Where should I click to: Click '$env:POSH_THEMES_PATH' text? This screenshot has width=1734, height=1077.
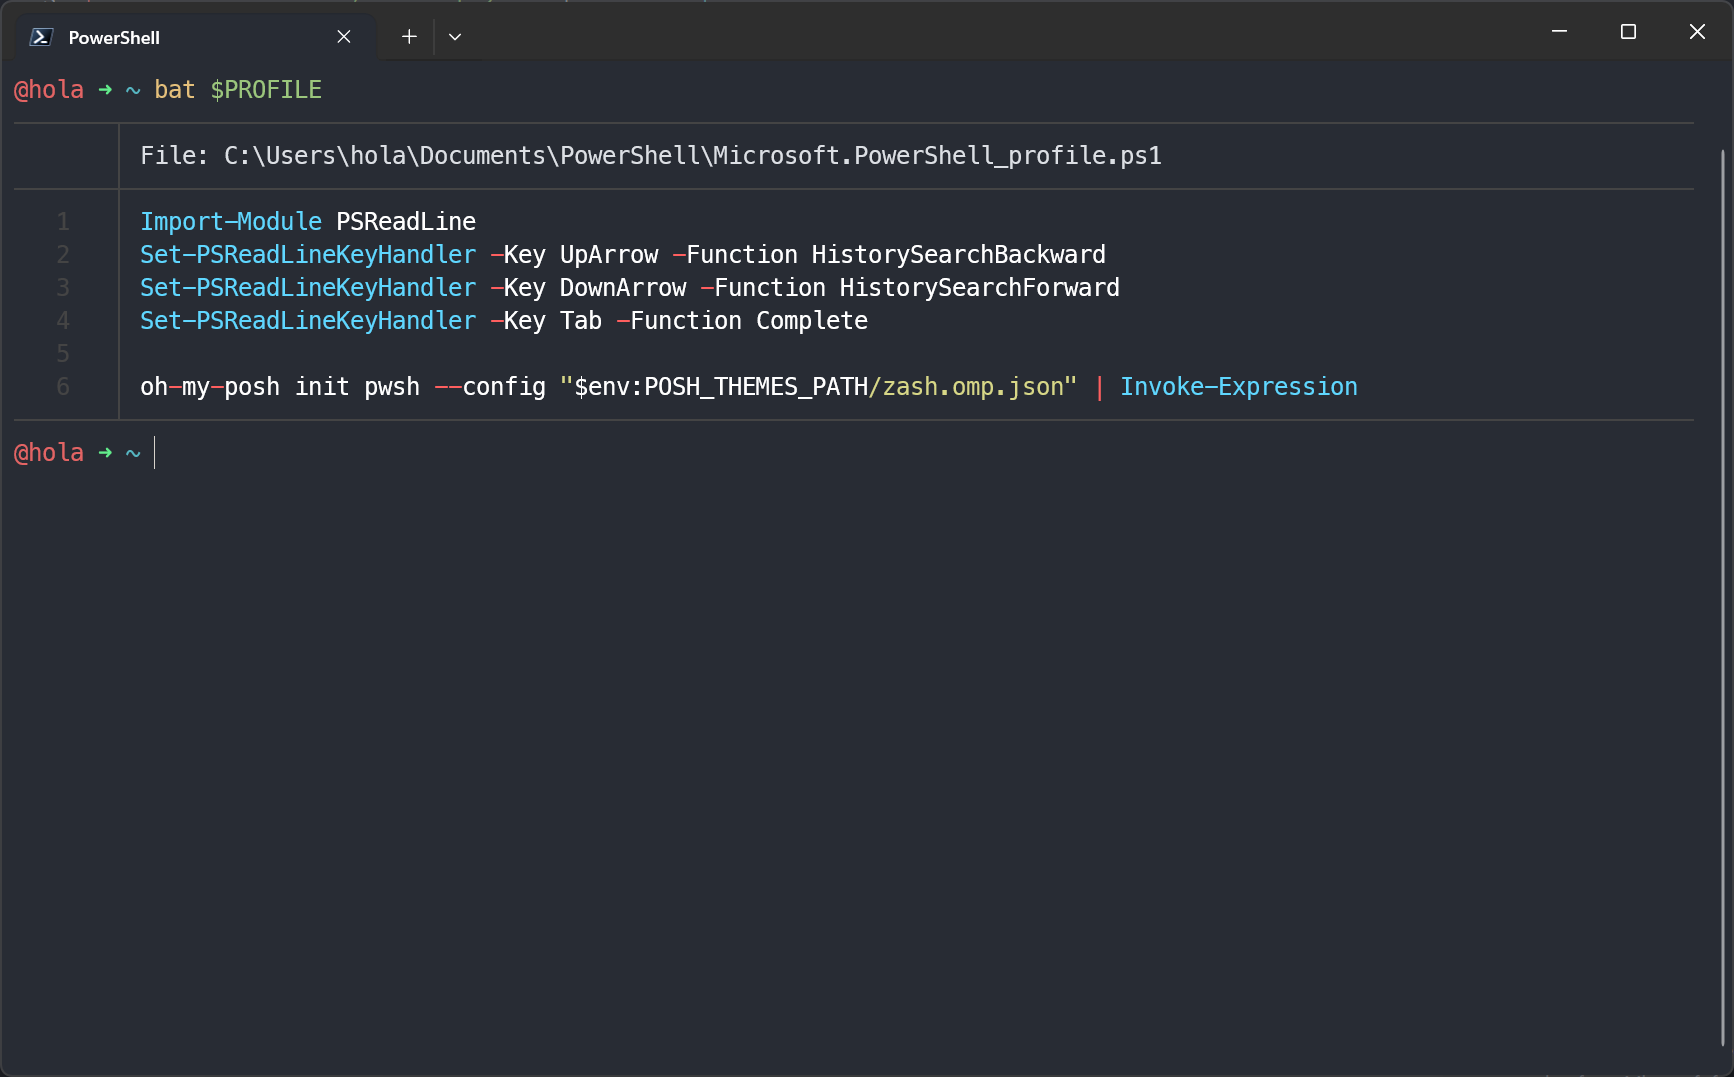tap(721, 387)
